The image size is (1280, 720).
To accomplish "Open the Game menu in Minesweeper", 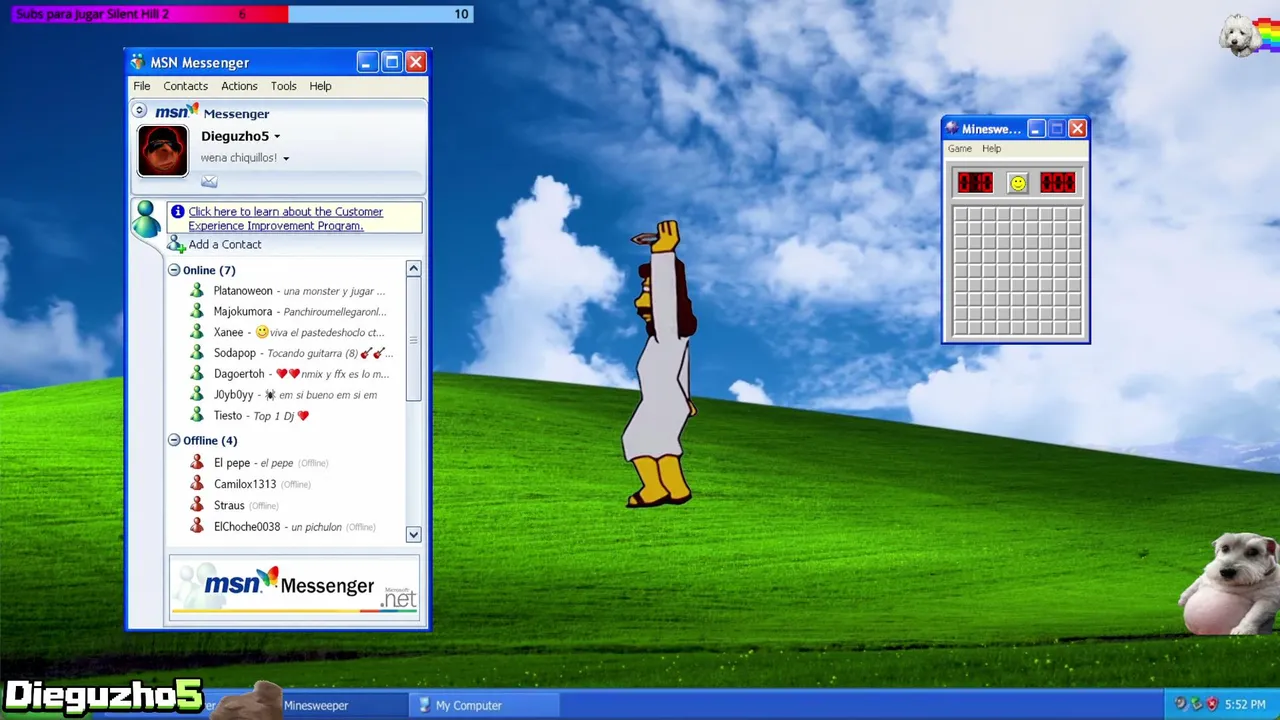I will 960,149.
